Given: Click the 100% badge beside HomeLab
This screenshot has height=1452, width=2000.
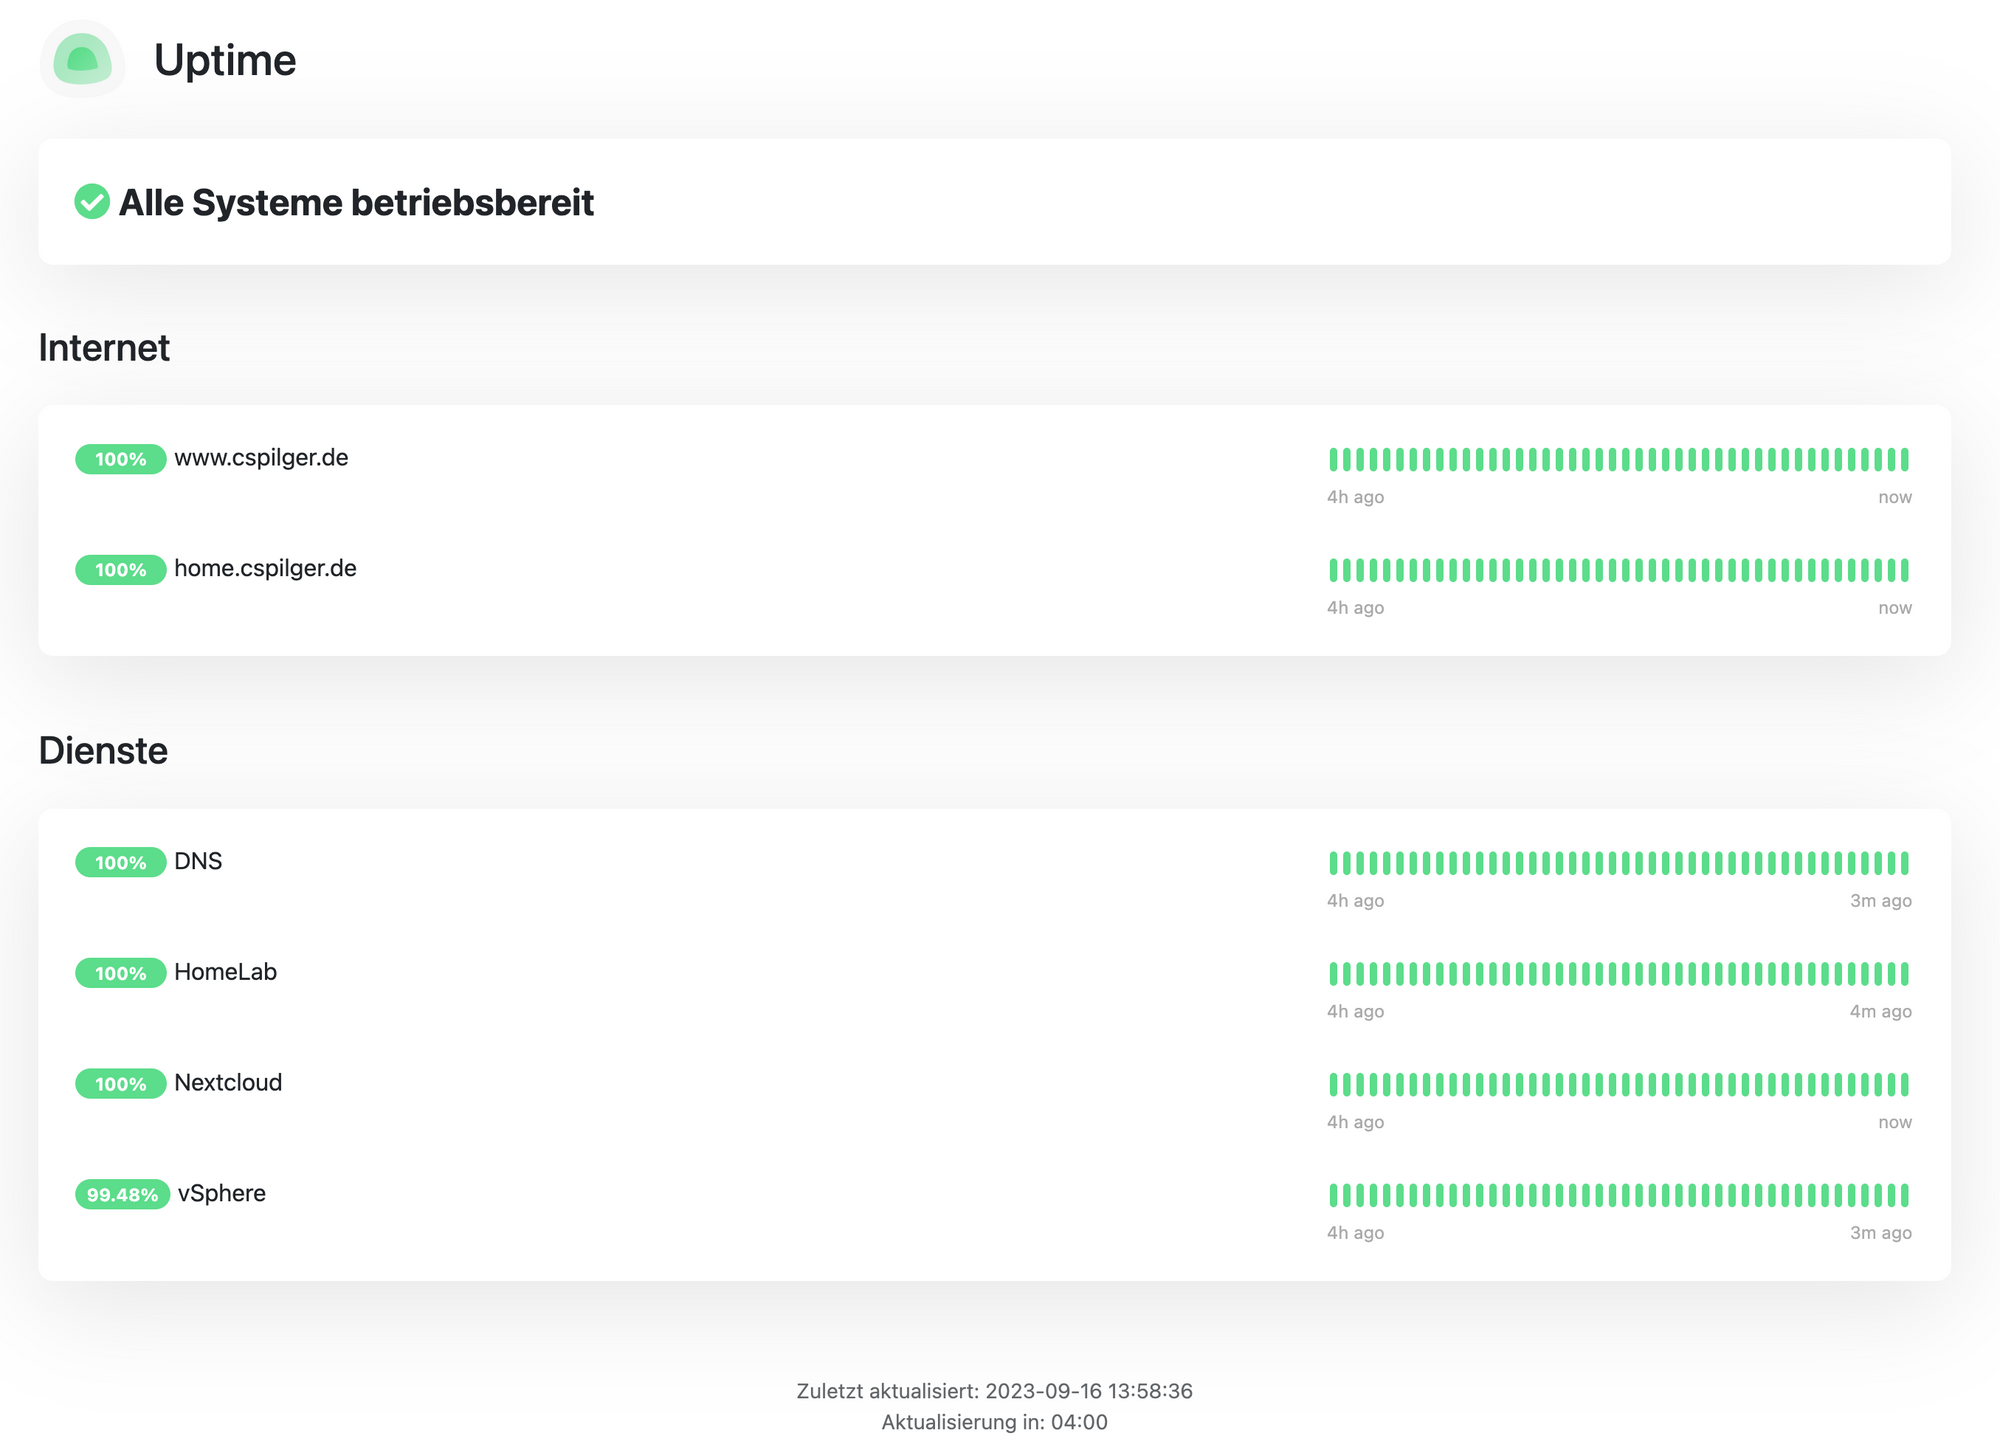Looking at the screenshot, I should pyautogui.click(x=120, y=973).
